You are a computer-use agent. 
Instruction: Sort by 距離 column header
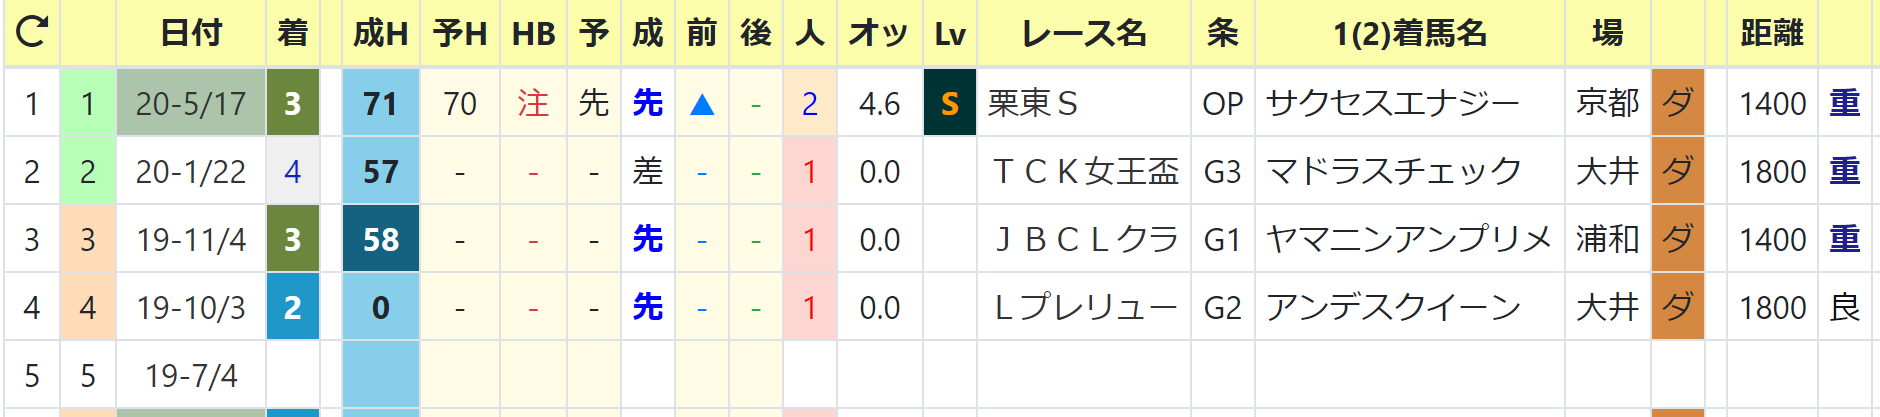[1772, 33]
